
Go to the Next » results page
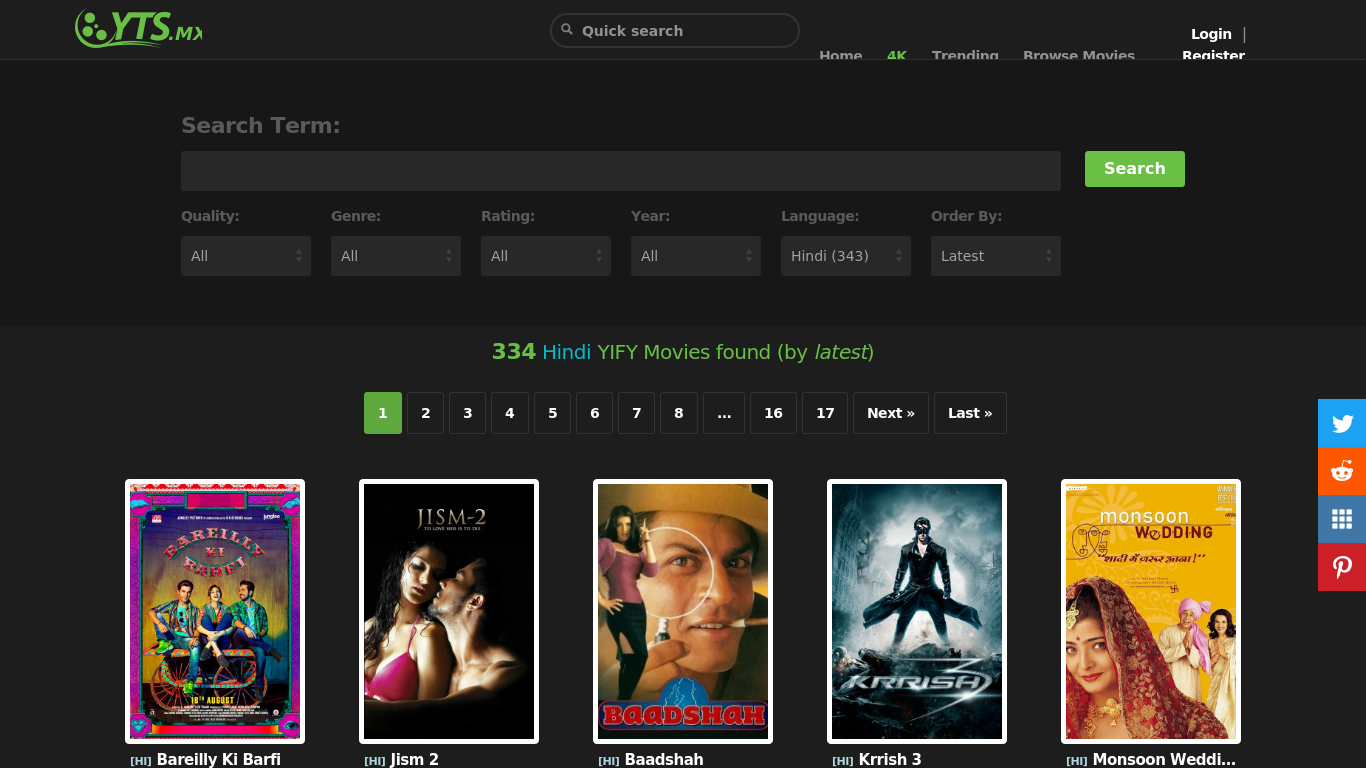(890, 413)
